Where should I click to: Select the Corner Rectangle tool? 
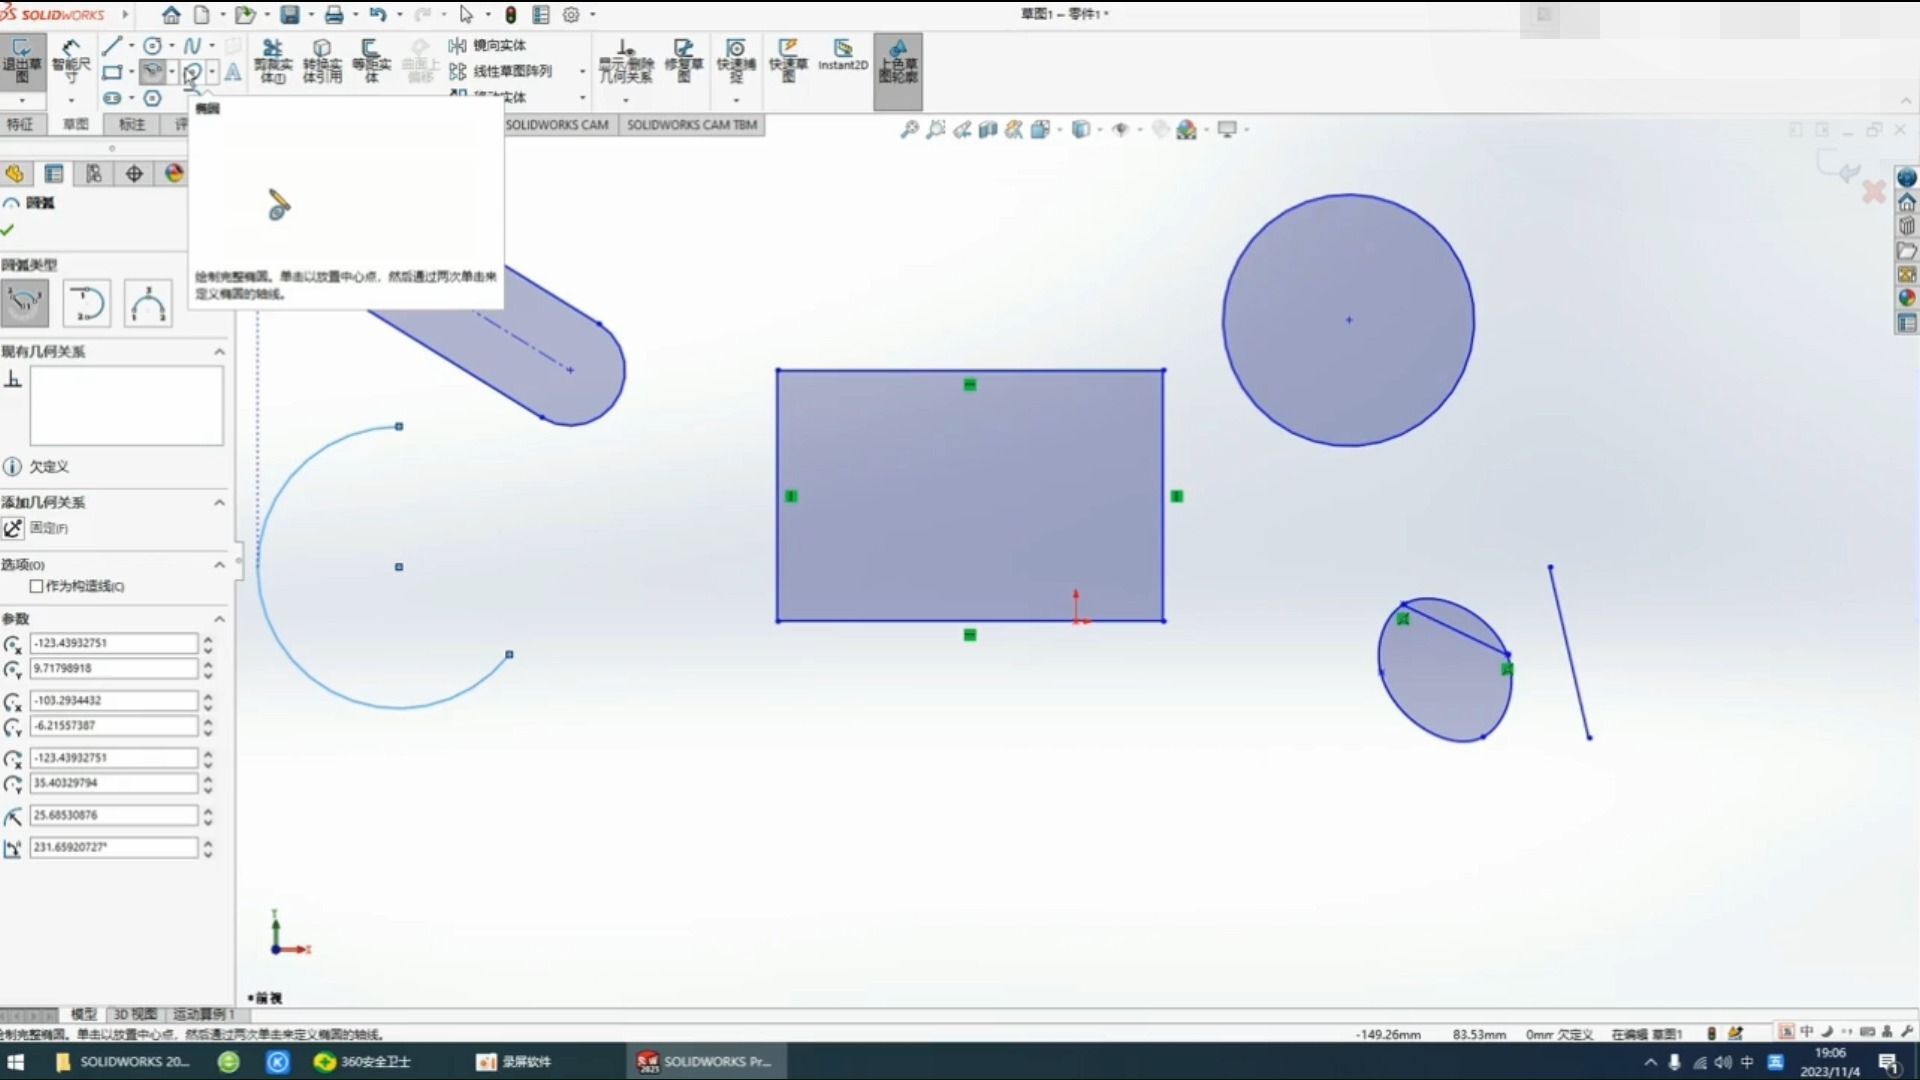coord(112,72)
